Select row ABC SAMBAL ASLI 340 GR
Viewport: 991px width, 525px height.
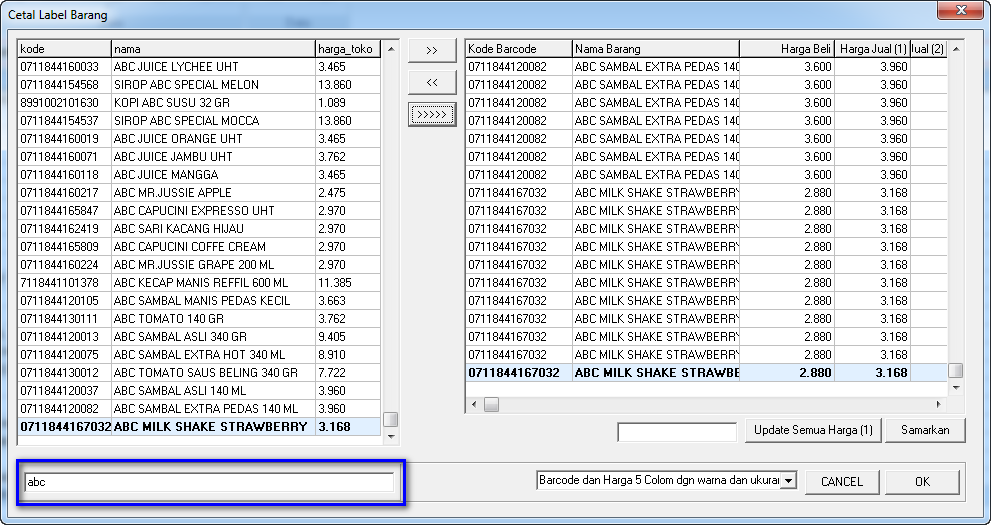click(200, 337)
